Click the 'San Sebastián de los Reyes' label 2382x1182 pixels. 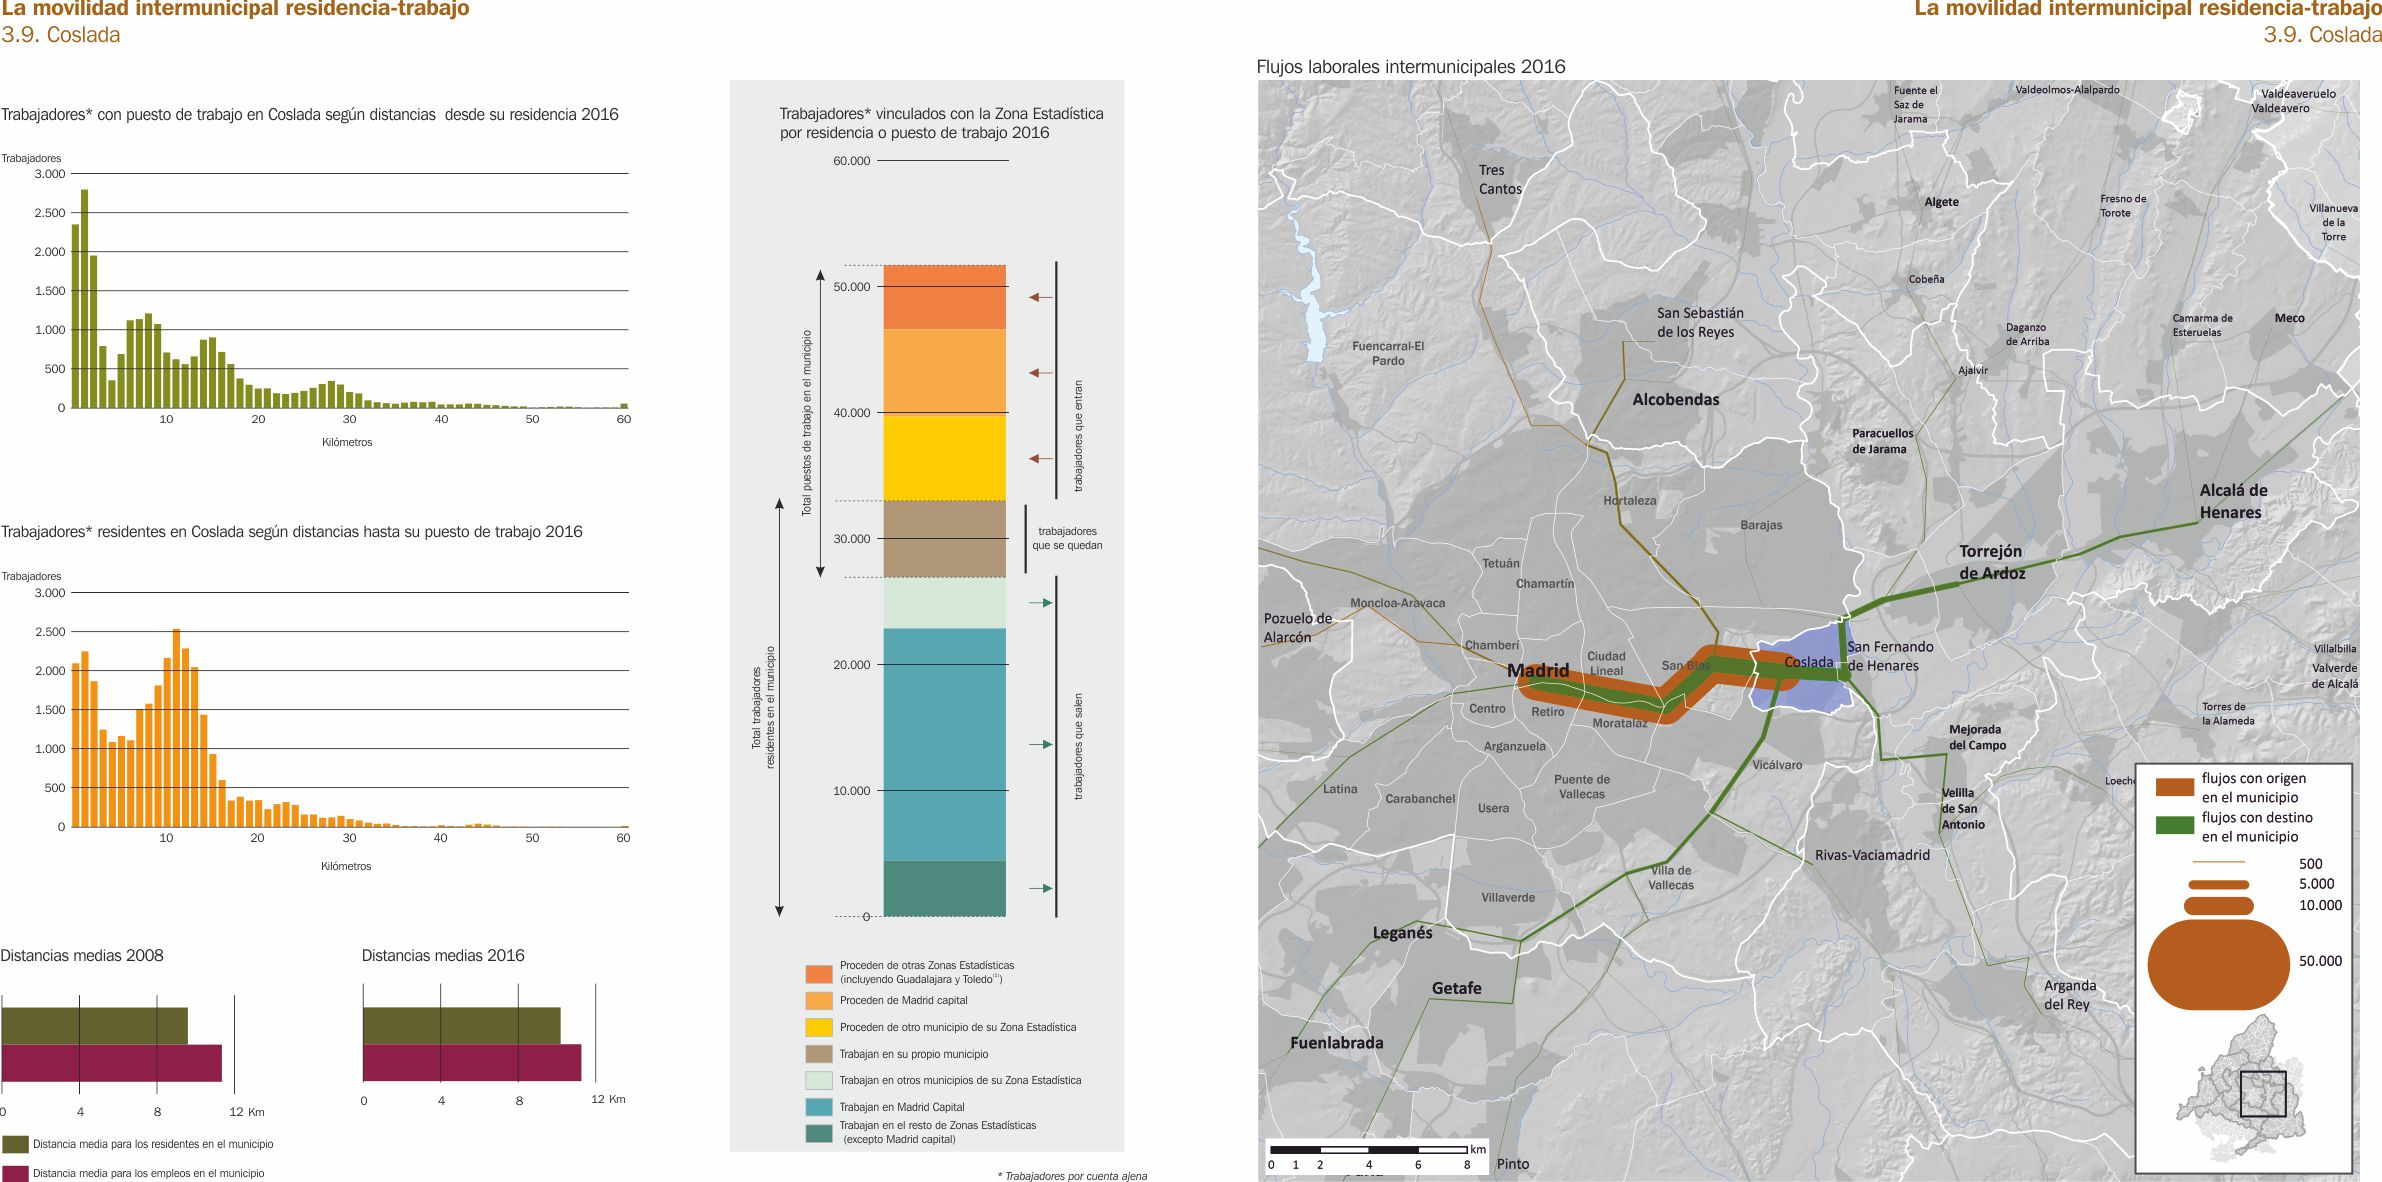(x=1700, y=322)
